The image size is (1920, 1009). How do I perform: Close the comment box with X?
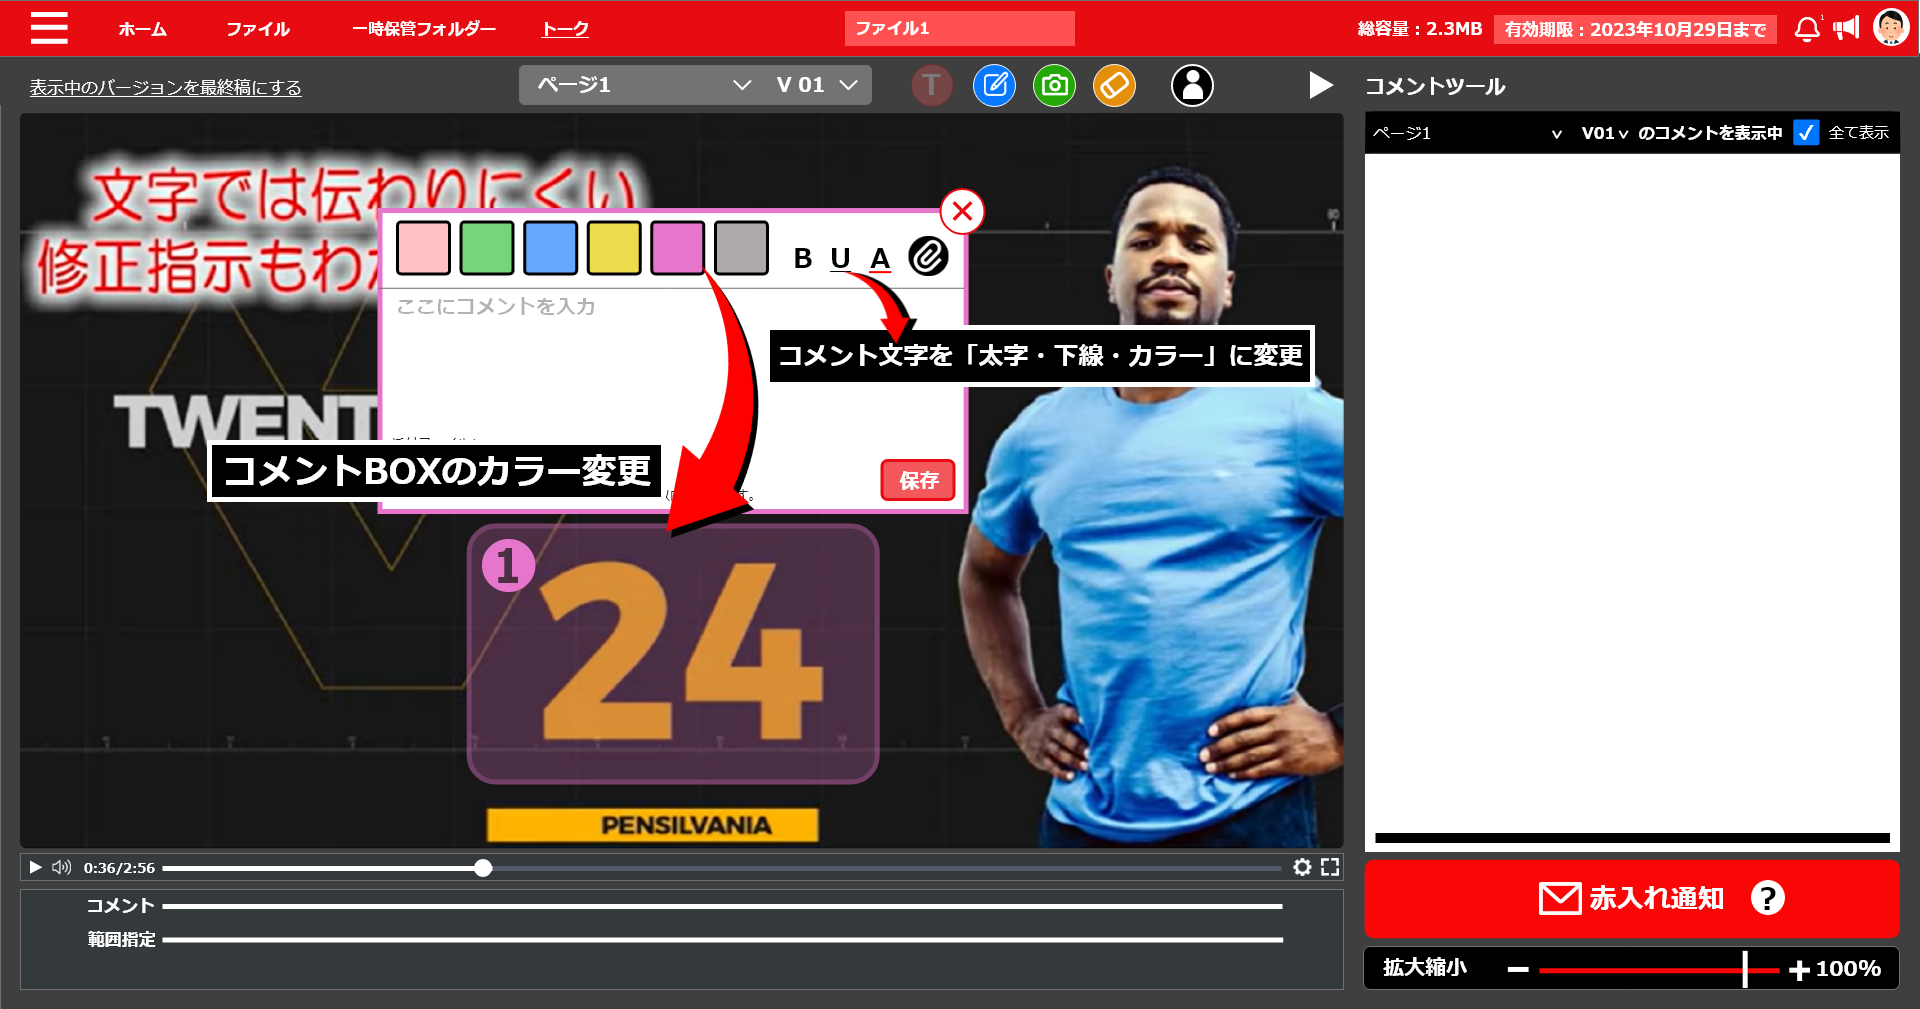pyautogui.click(x=962, y=211)
